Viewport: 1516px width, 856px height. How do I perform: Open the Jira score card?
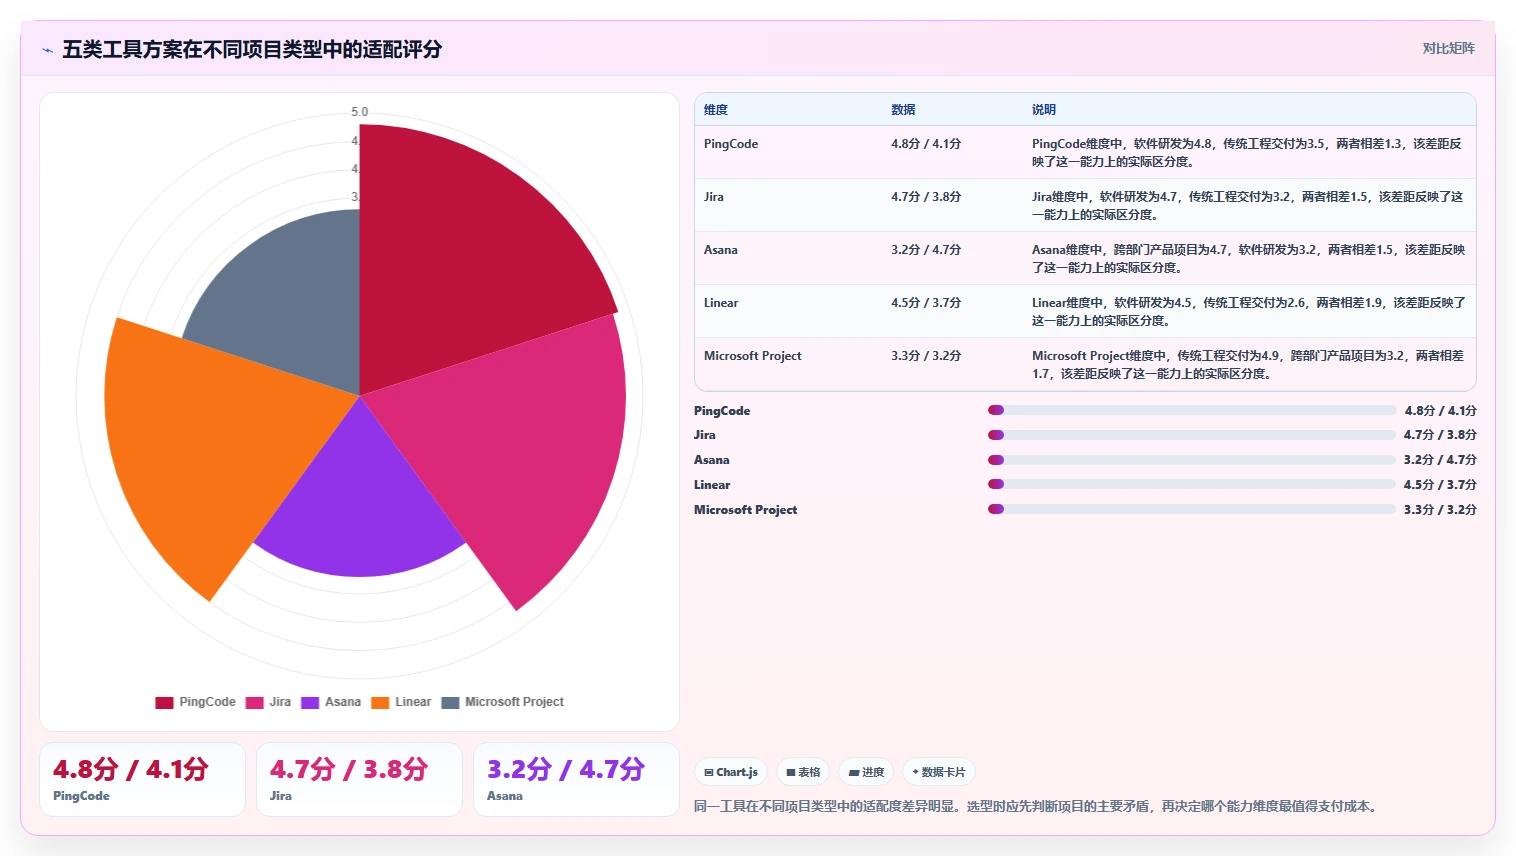(359, 779)
